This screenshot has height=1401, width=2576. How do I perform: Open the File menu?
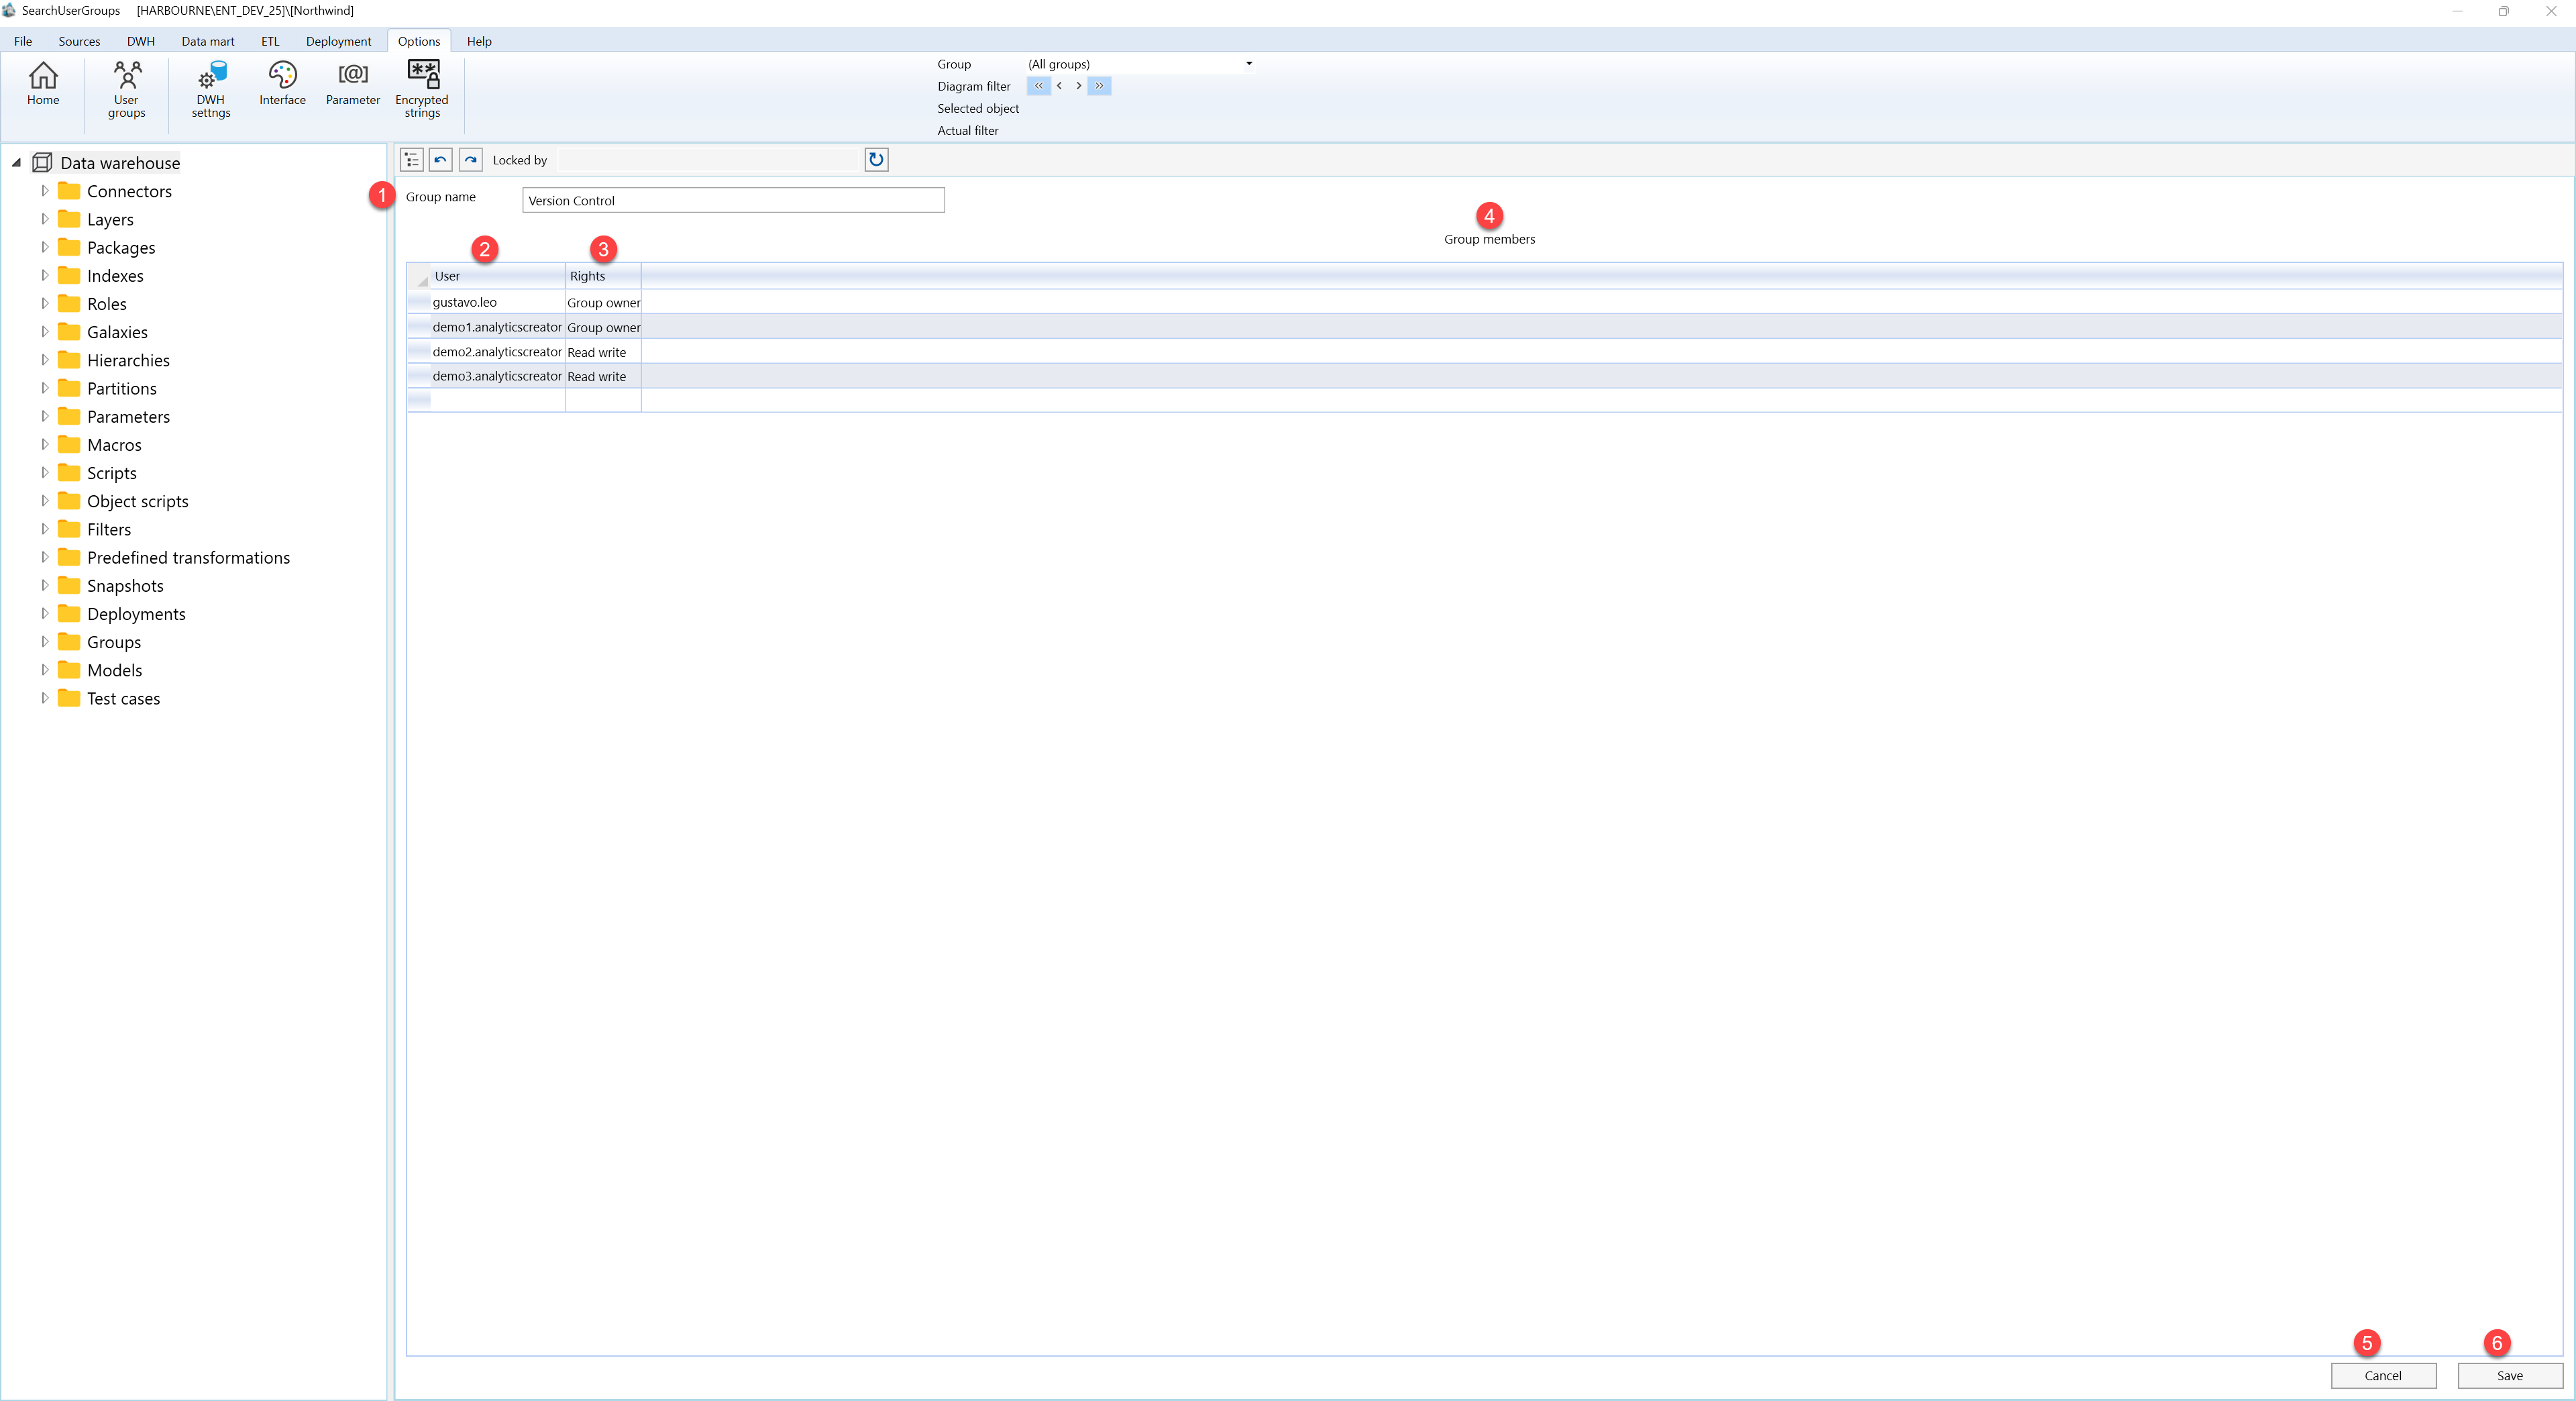[23, 41]
